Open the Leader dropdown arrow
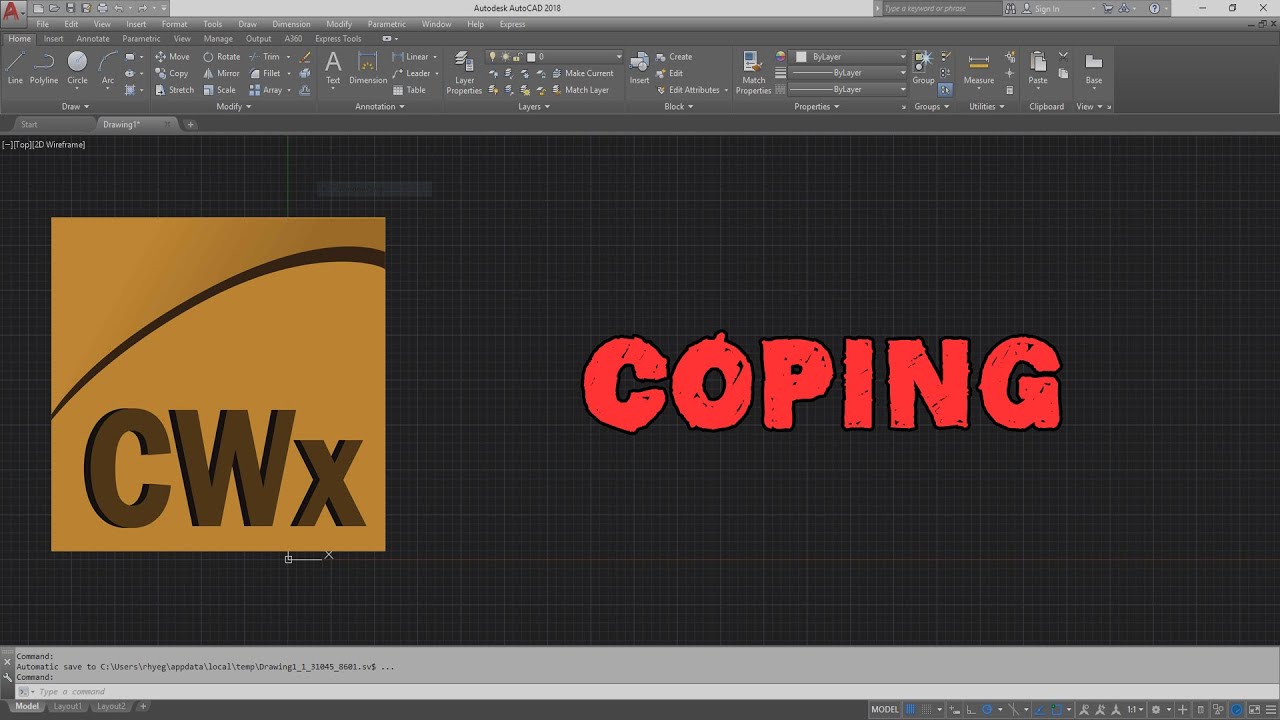 437,73
